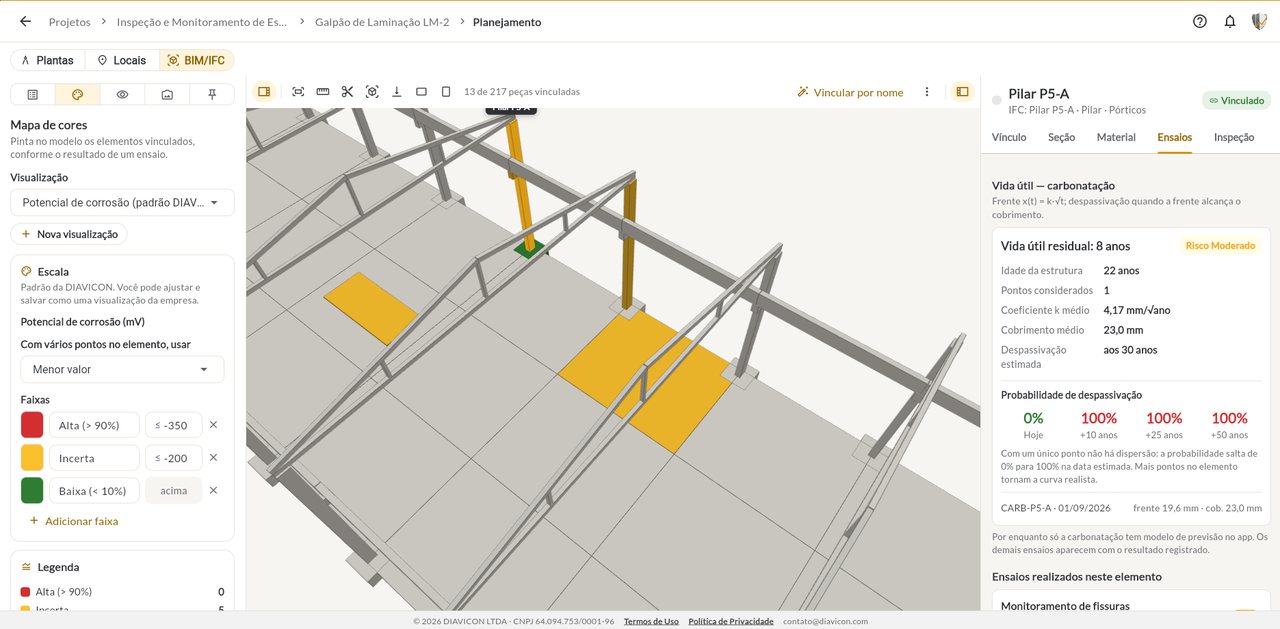This screenshot has height=629, width=1280.
Task: Click the gray status dot beside Pilar P5-A
Action: (x=996, y=100)
